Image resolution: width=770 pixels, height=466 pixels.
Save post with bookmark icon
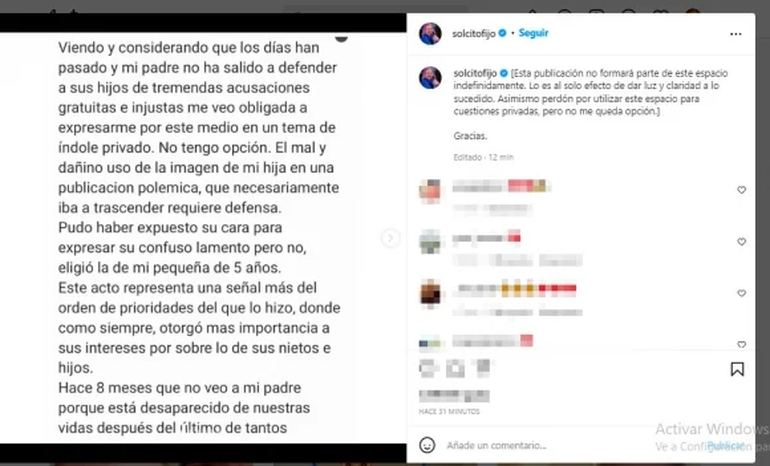[x=737, y=369]
